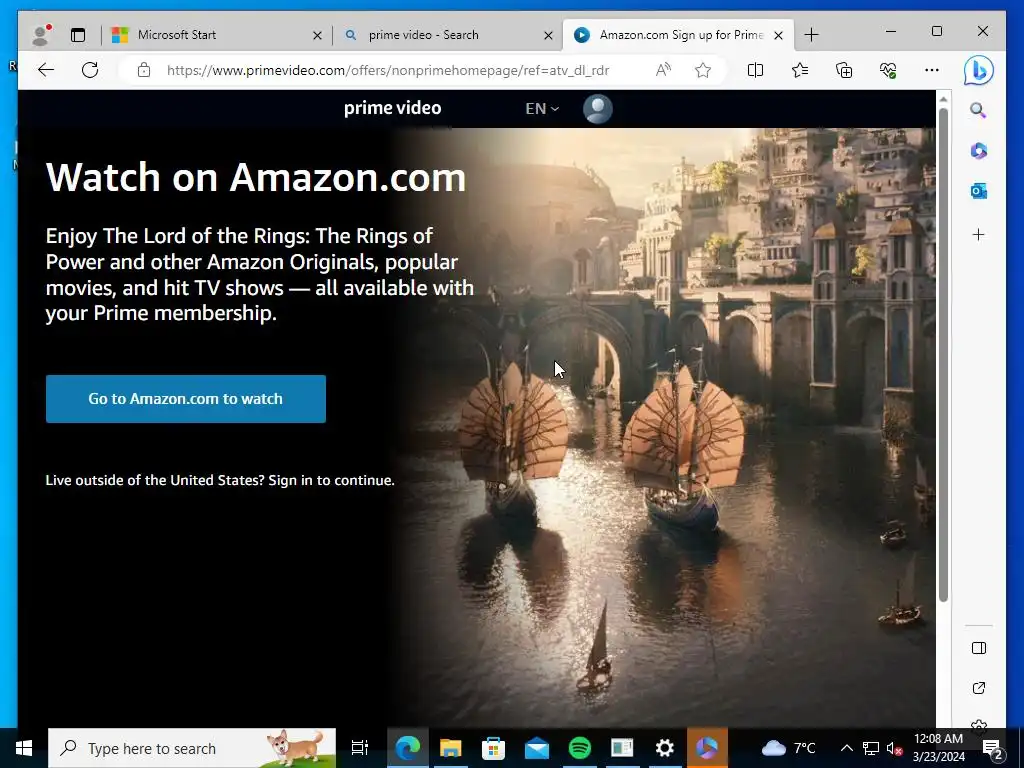Screen dimensions: 1024x768
Task: Close the Amazon.com Sign up tab
Action: tap(778, 35)
